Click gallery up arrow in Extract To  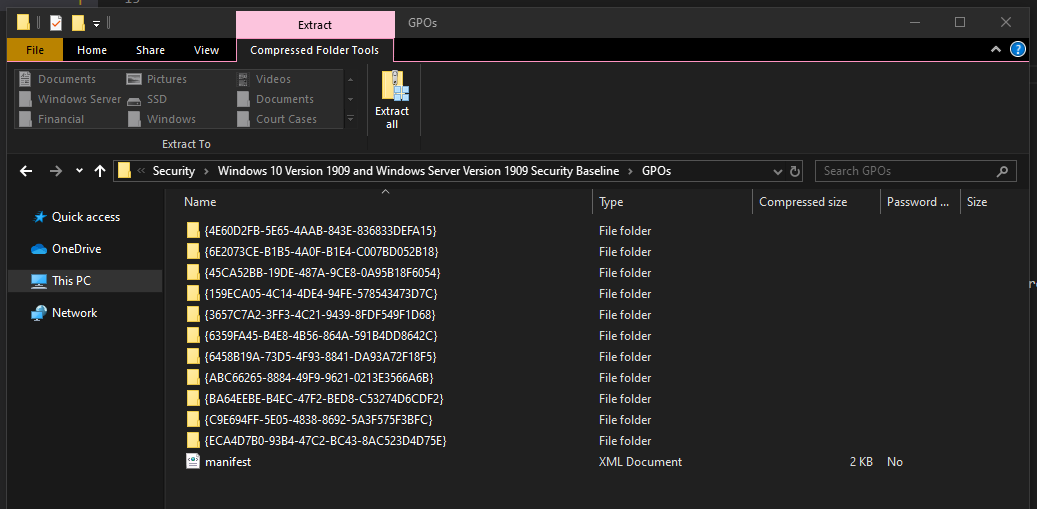351,79
